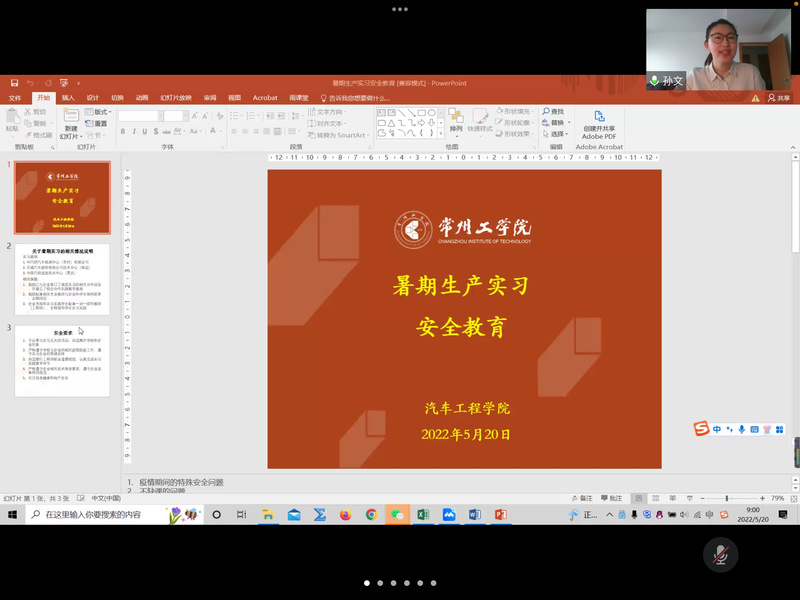Switch to Slide Sorter view icon
Screen dimensions: 800x600
point(656,498)
